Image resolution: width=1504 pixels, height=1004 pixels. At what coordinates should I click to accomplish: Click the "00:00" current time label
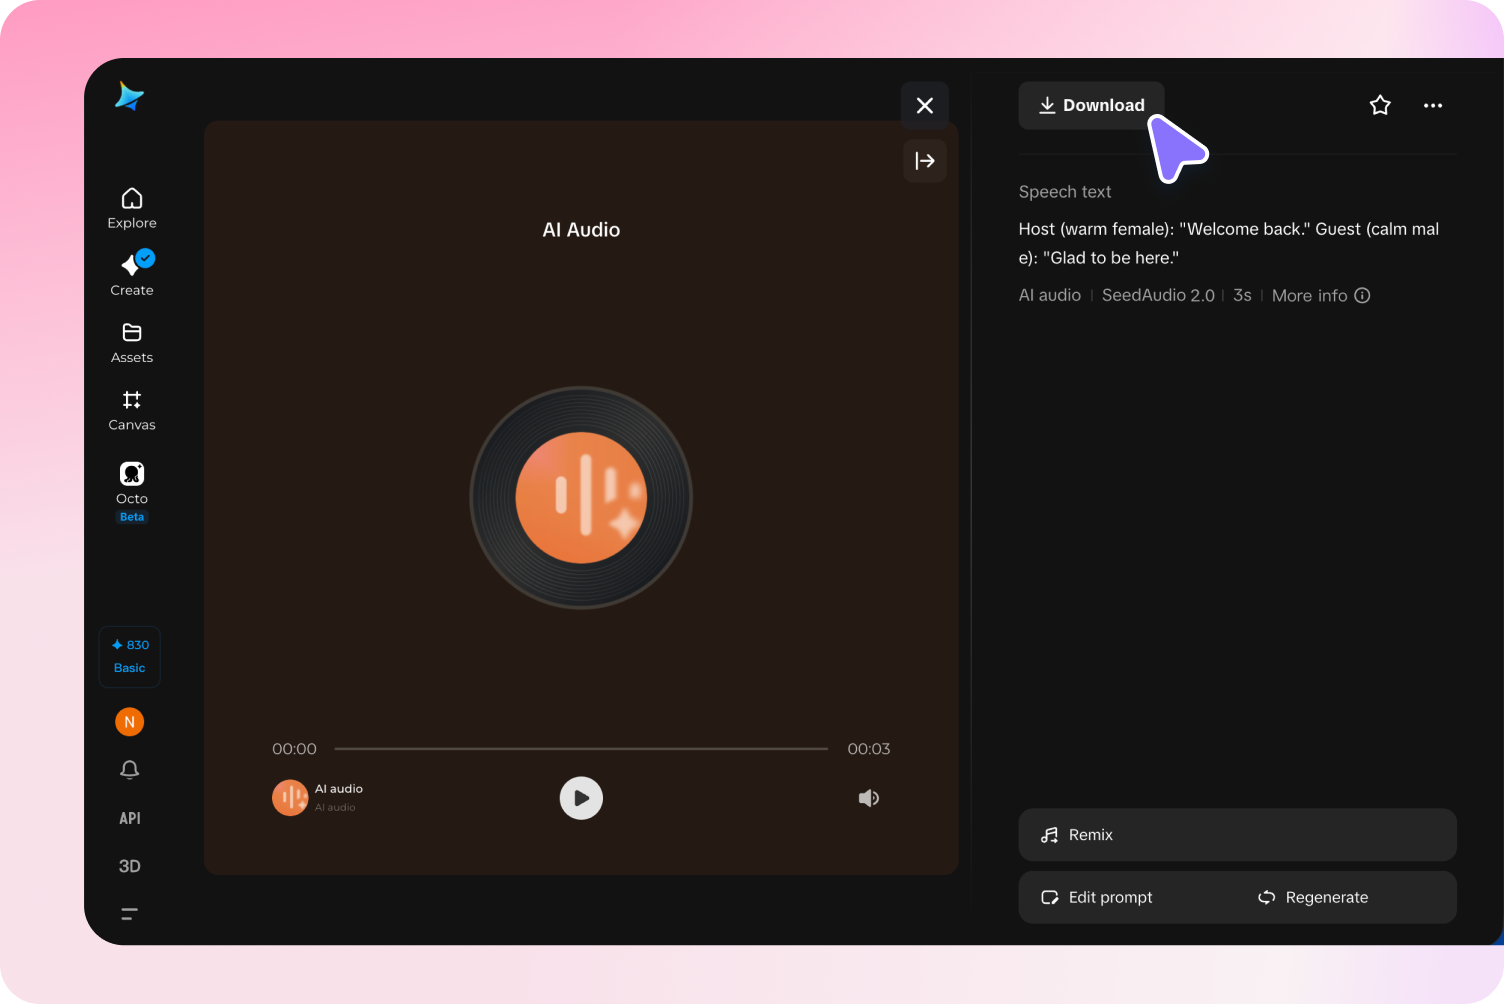pos(294,749)
